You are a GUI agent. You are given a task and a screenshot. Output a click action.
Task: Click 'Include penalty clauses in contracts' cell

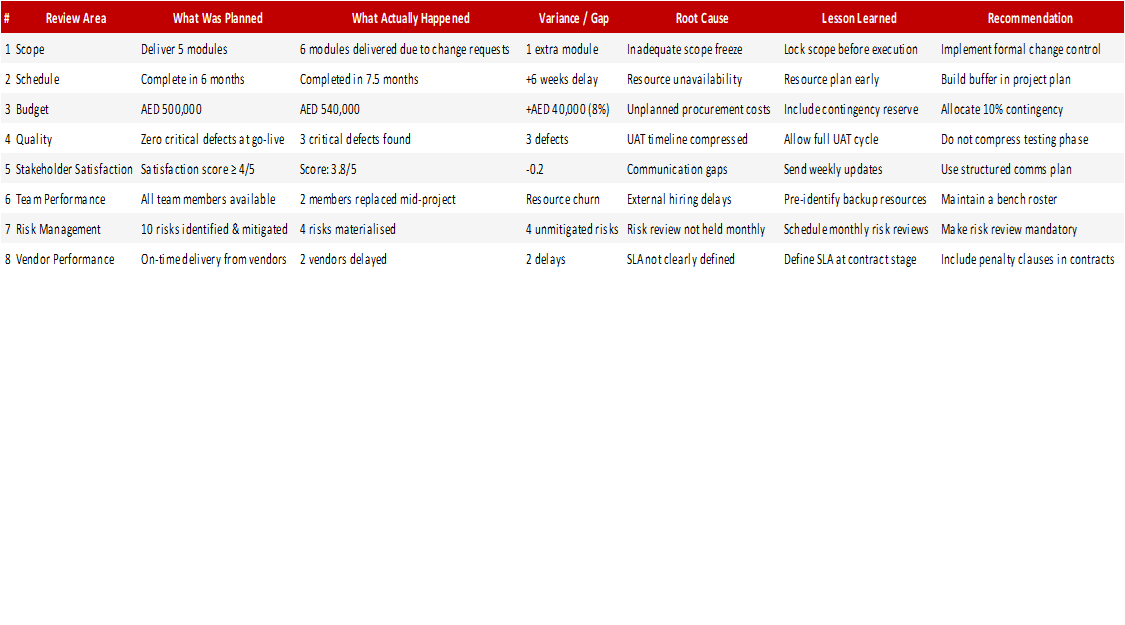(1028, 260)
